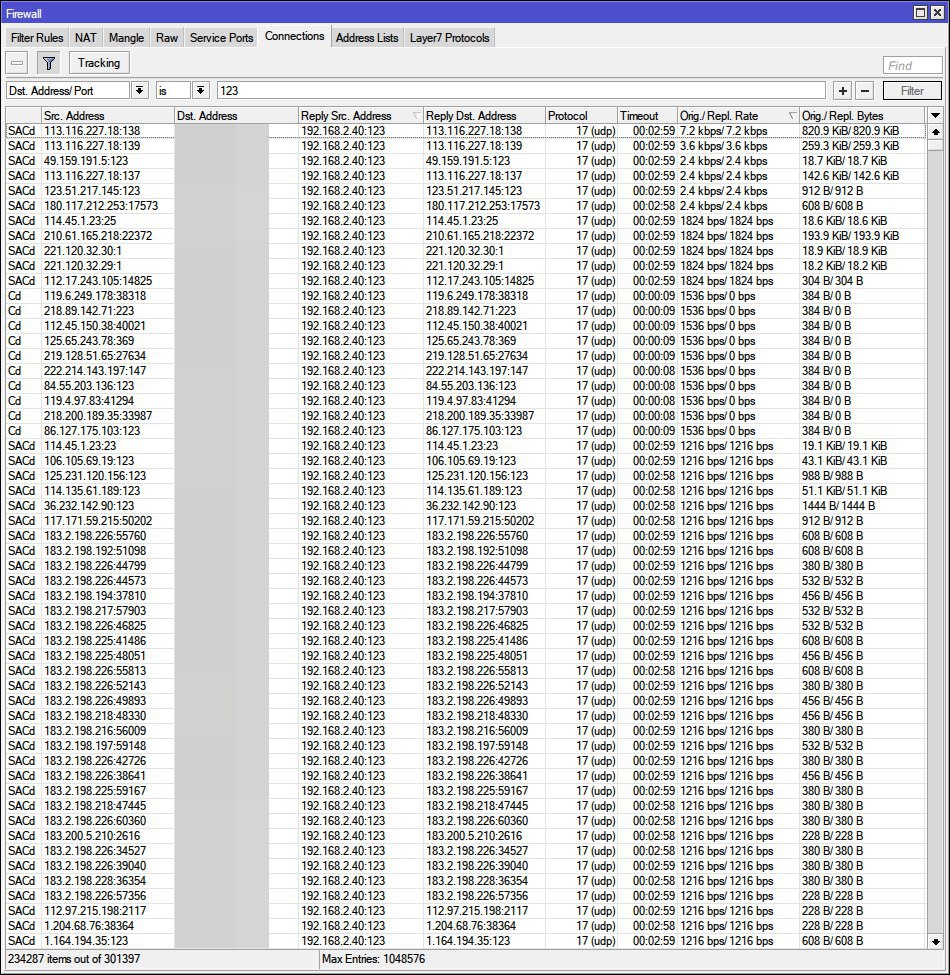The height and width of the screenshot is (975, 950).
Task: Open the 'is' operator dropdown
Action: pyautogui.click(x=200, y=90)
